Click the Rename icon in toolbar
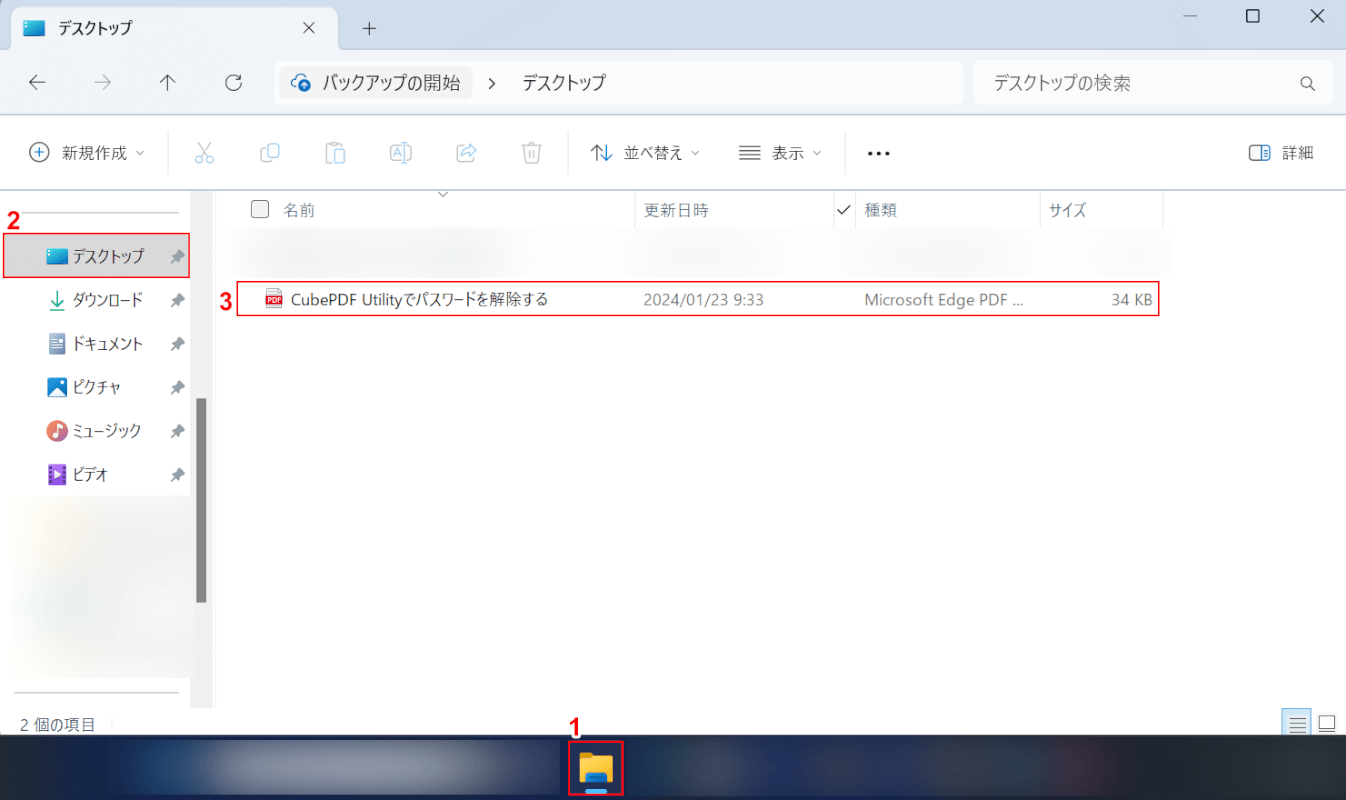This screenshot has width=1346, height=800. pos(400,153)
